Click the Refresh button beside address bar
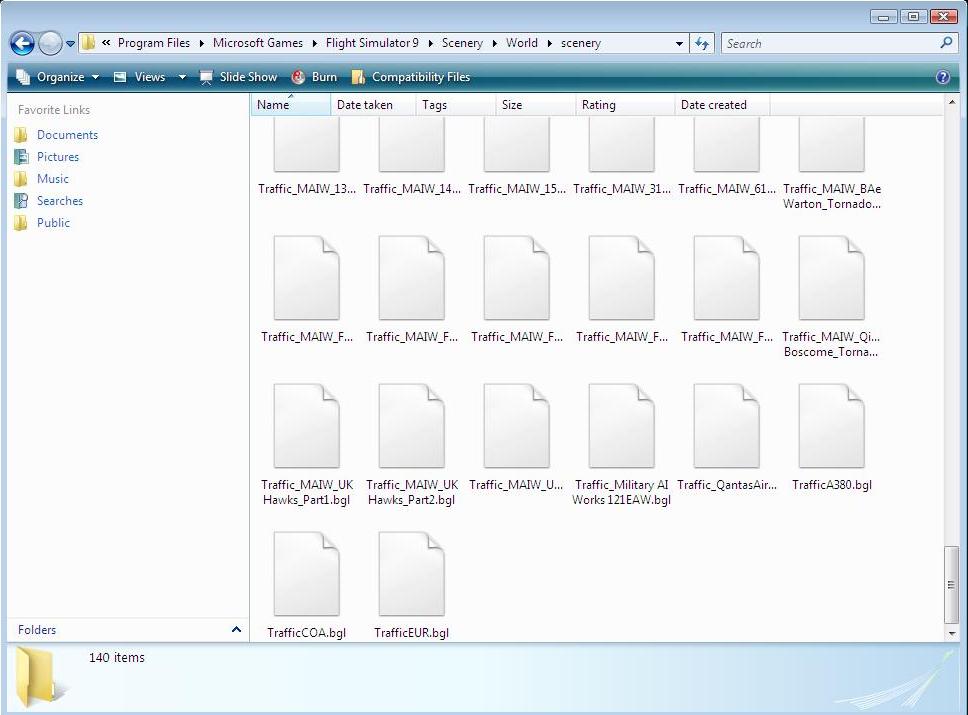Image resolution: width=968 pixels, height=715 pixels. pyautogui.click(x=702, y=43)
